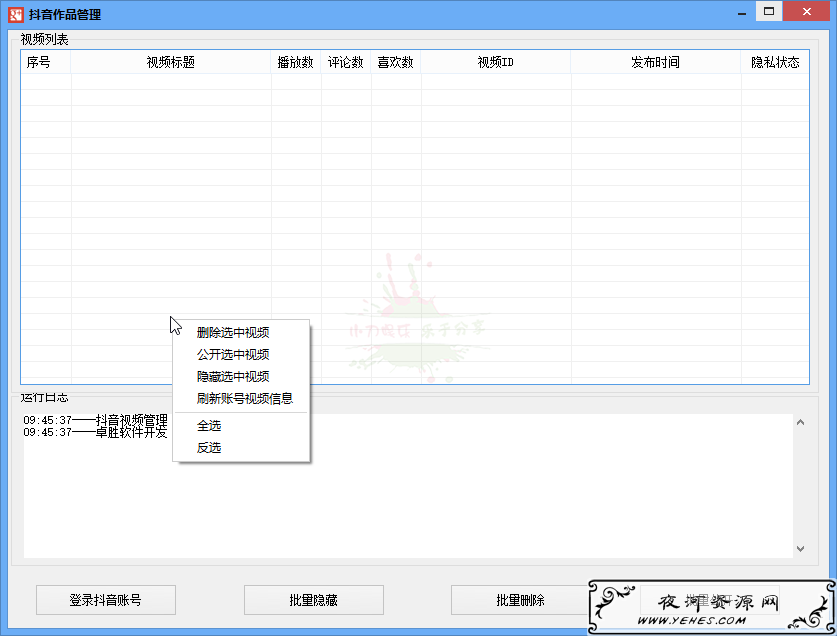This screenshot has width=837, height=636.
Task: Click the log scrollbar down arrow
Action: coord(800,548)
